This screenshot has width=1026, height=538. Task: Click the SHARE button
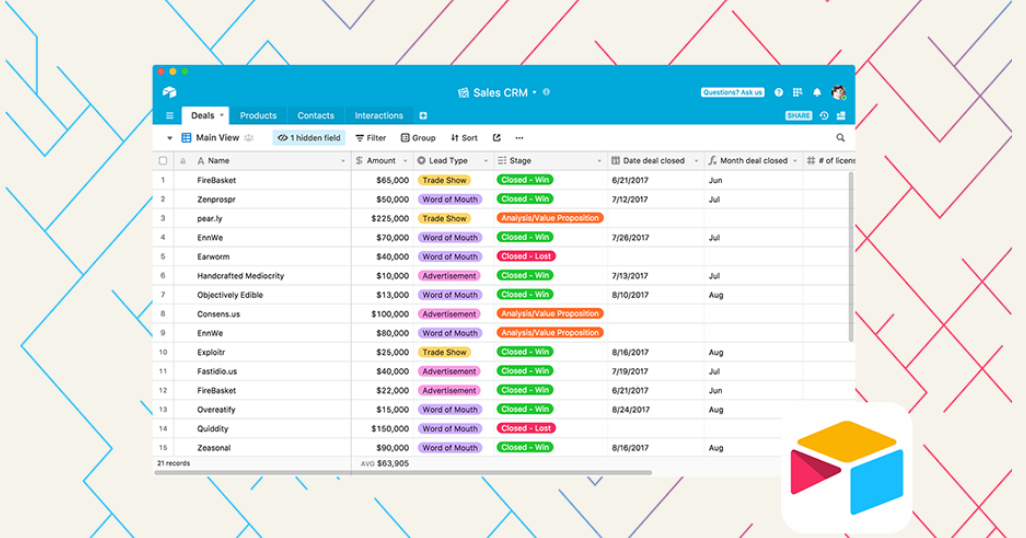point(798,116)
